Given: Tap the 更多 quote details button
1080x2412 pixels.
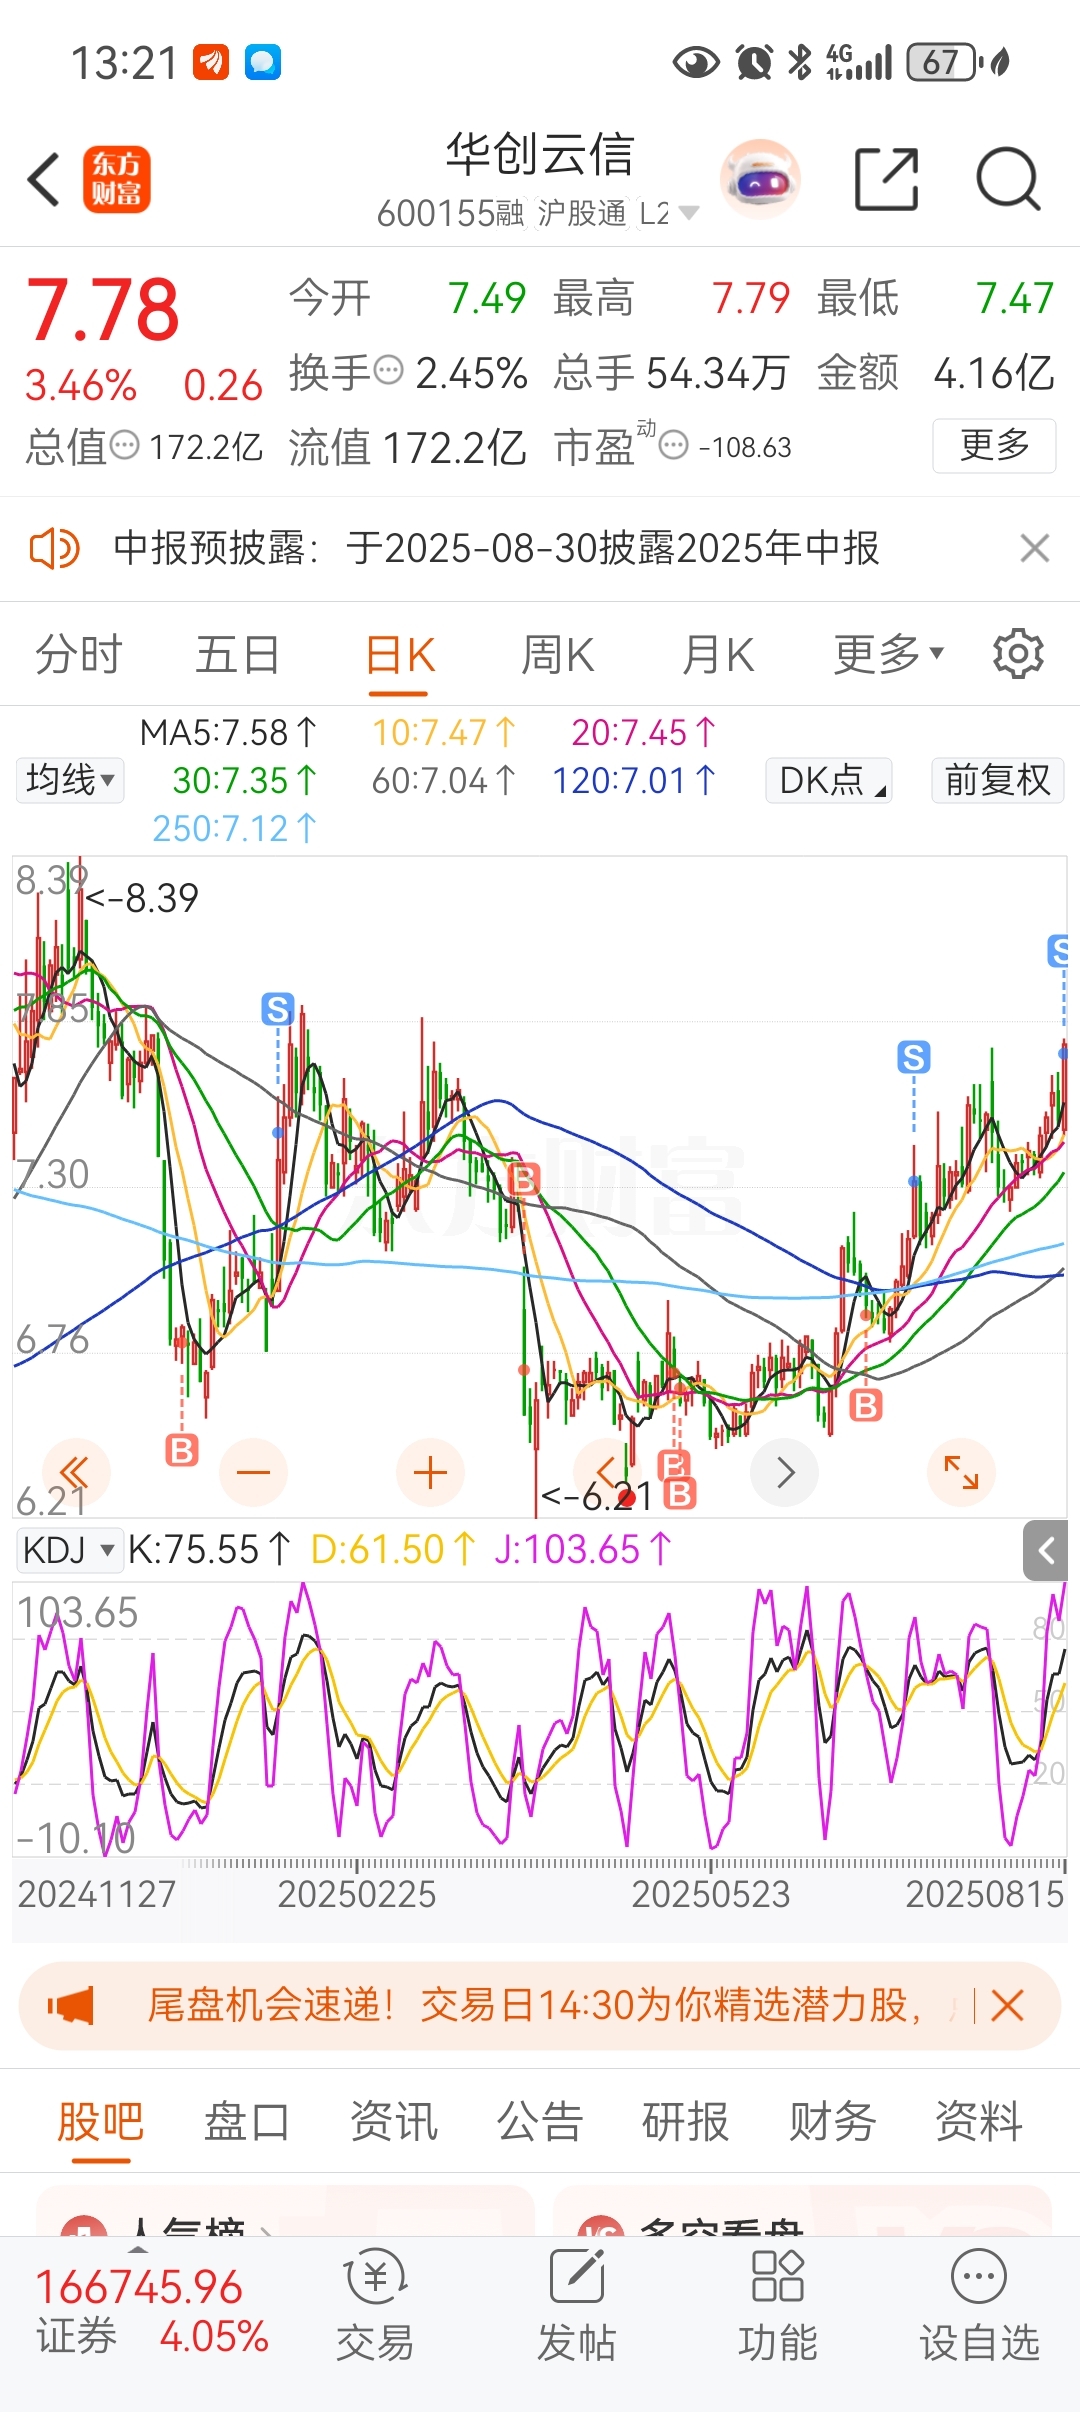Looking at the screenshot, I should click(x=994, y=445).
